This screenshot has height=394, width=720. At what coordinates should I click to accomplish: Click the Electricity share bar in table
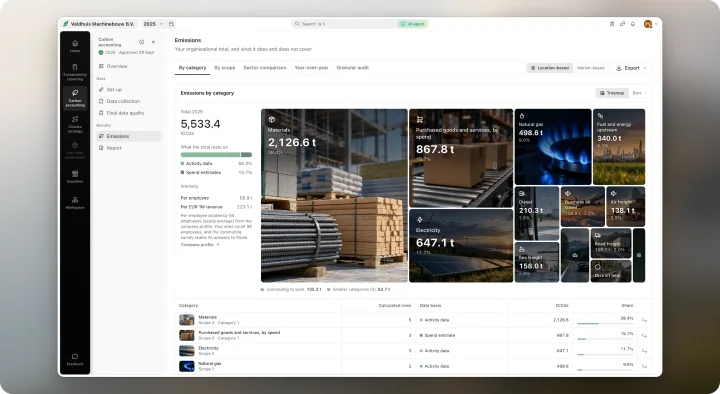[x=605, y=355]
